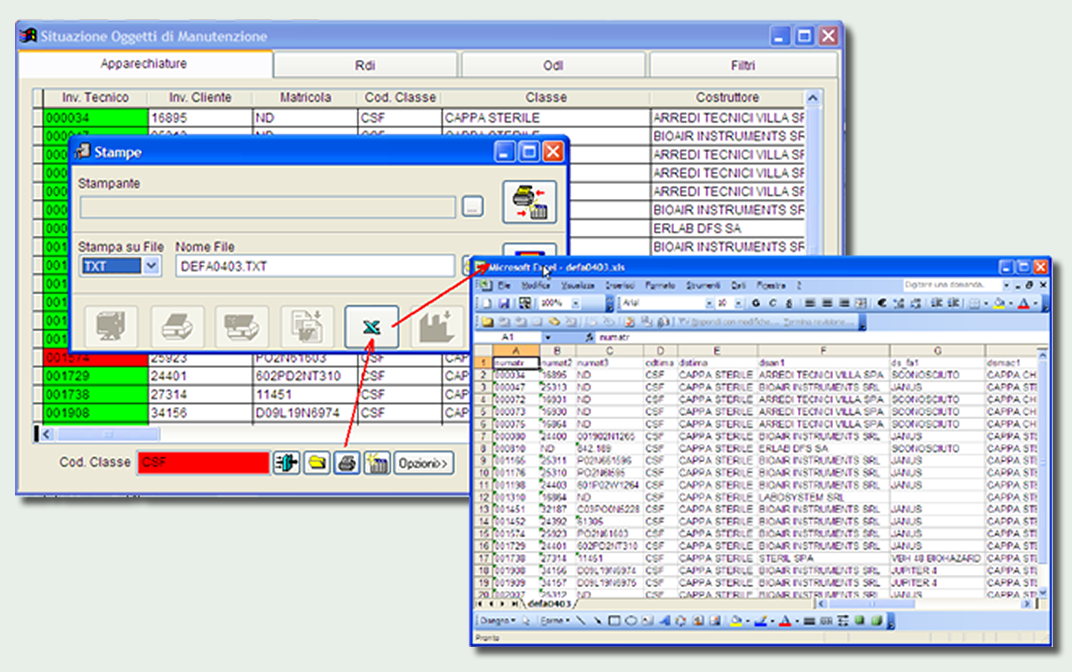Center align in Excel toolbar

(x=827, y=303)
